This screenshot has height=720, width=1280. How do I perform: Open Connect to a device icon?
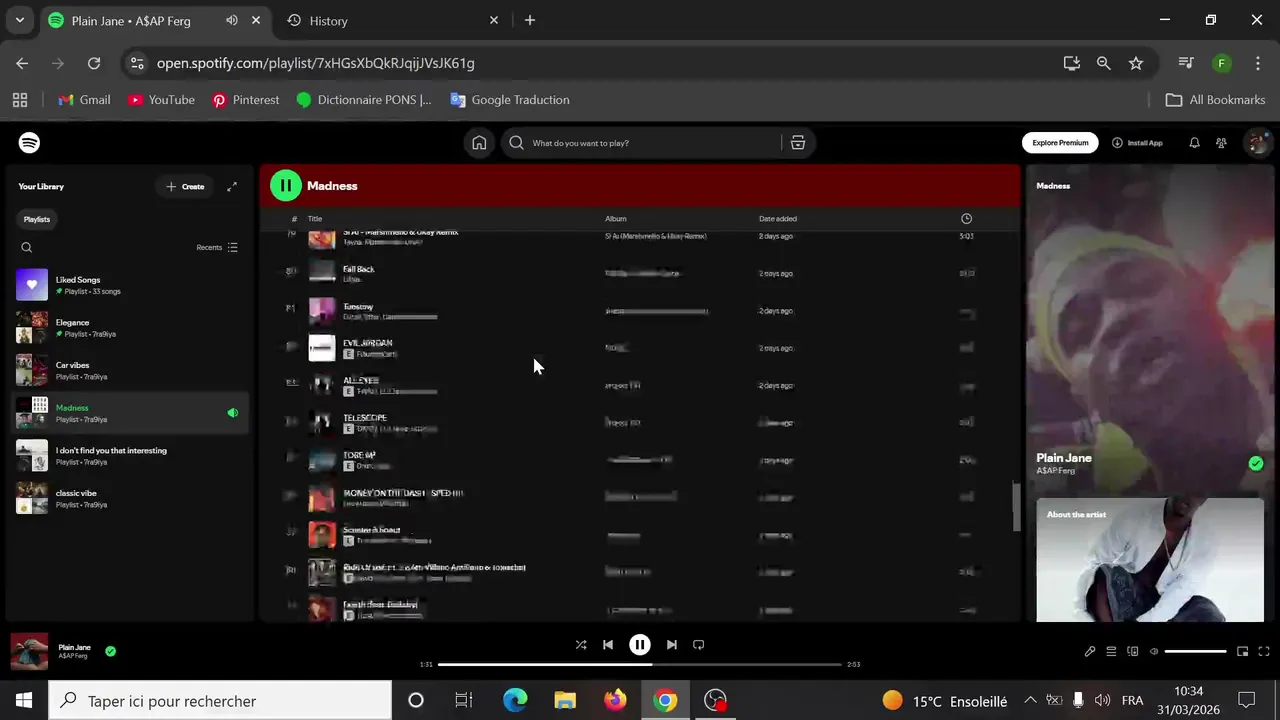pyautogui.click(x=1133, y=652)
